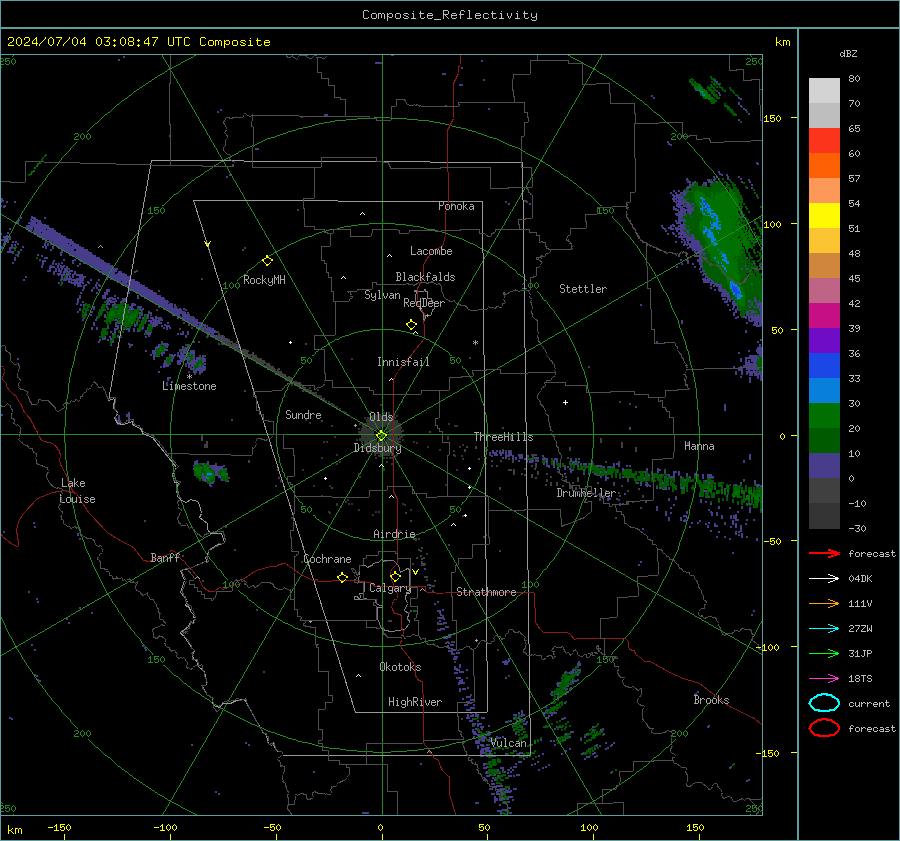Click the Airdrie city label
This screenshot has width=900, height=841.
(394, 534)
